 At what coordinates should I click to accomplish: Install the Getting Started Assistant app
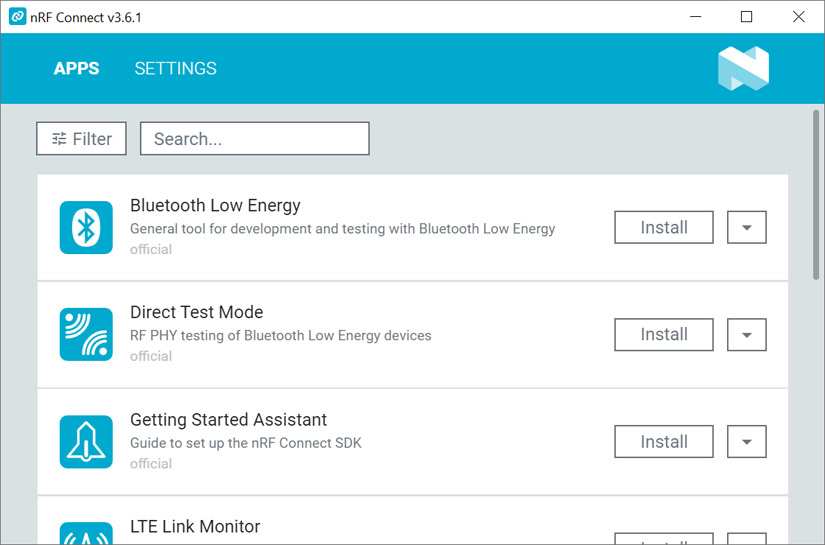pyautogui.click(x=664, y=442)
